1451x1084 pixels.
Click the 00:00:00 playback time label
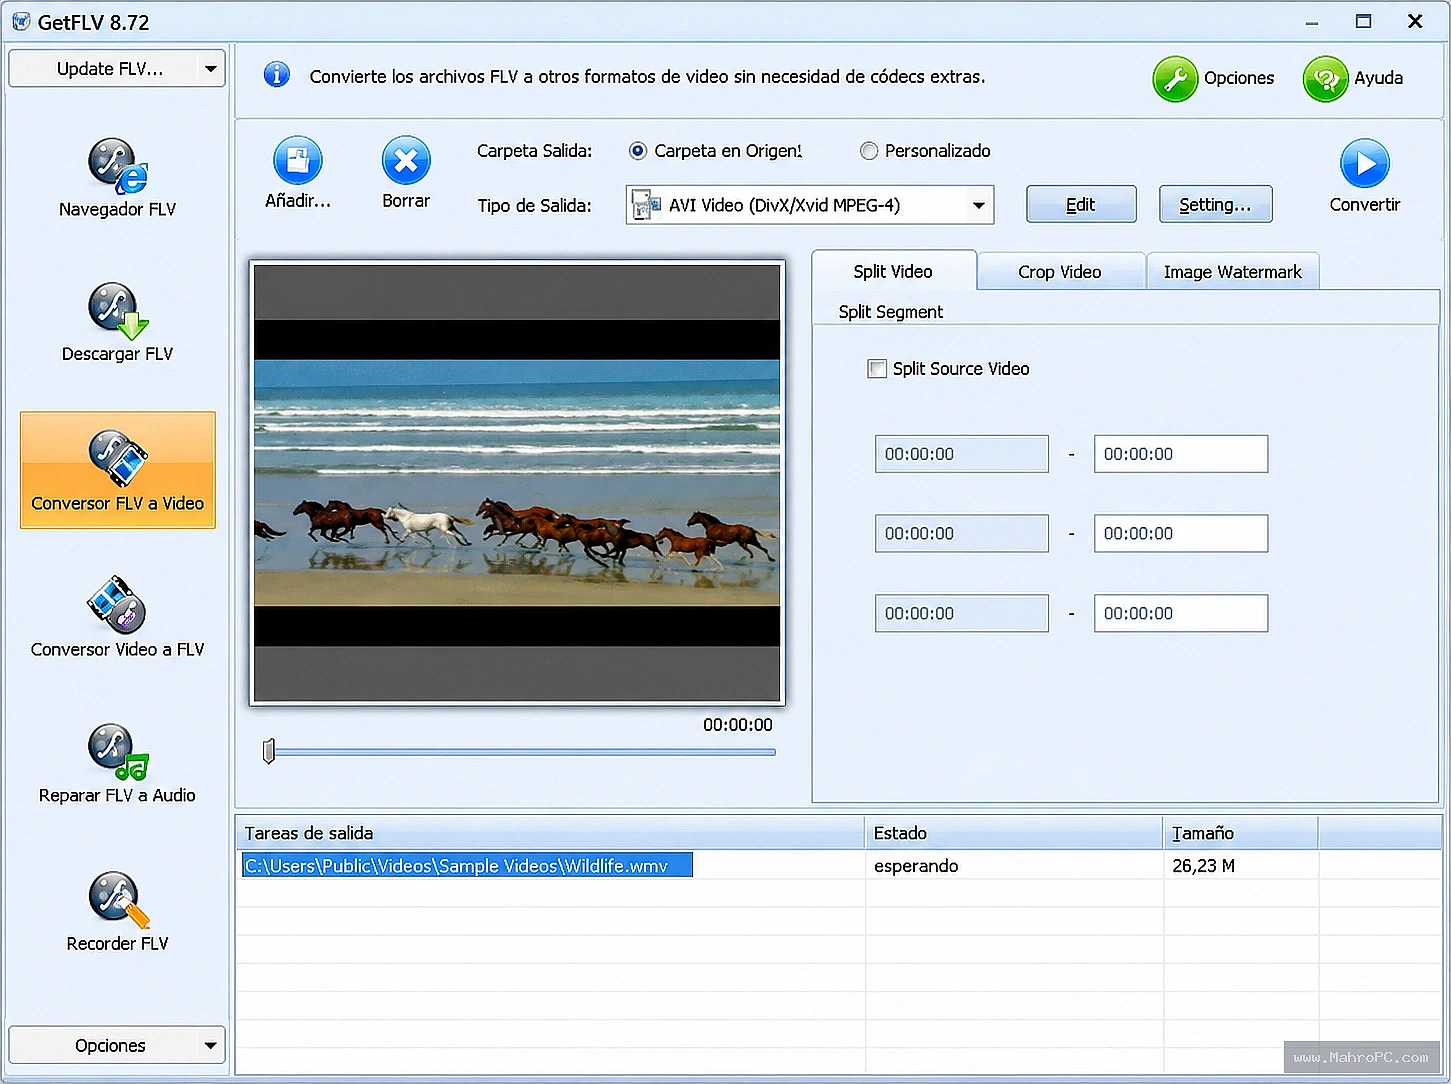point(738,725)
